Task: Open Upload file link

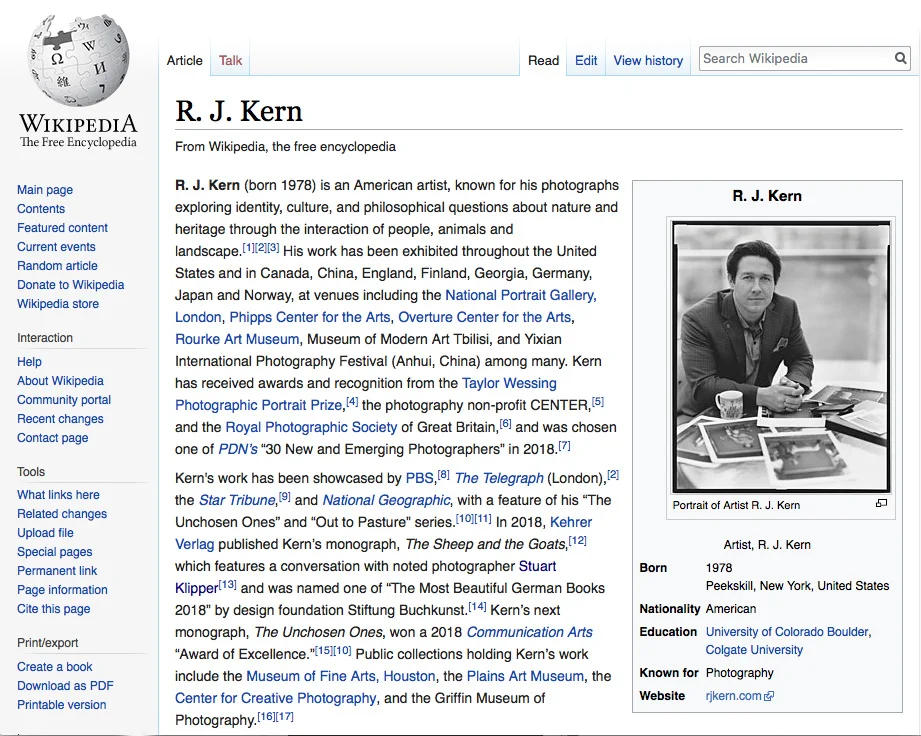Action: [x=45, y=533]
